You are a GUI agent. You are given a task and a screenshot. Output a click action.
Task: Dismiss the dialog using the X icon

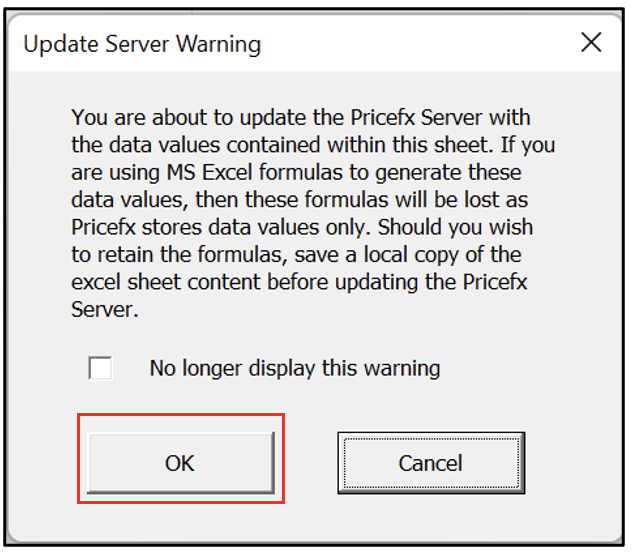click(x=591, y=43)
